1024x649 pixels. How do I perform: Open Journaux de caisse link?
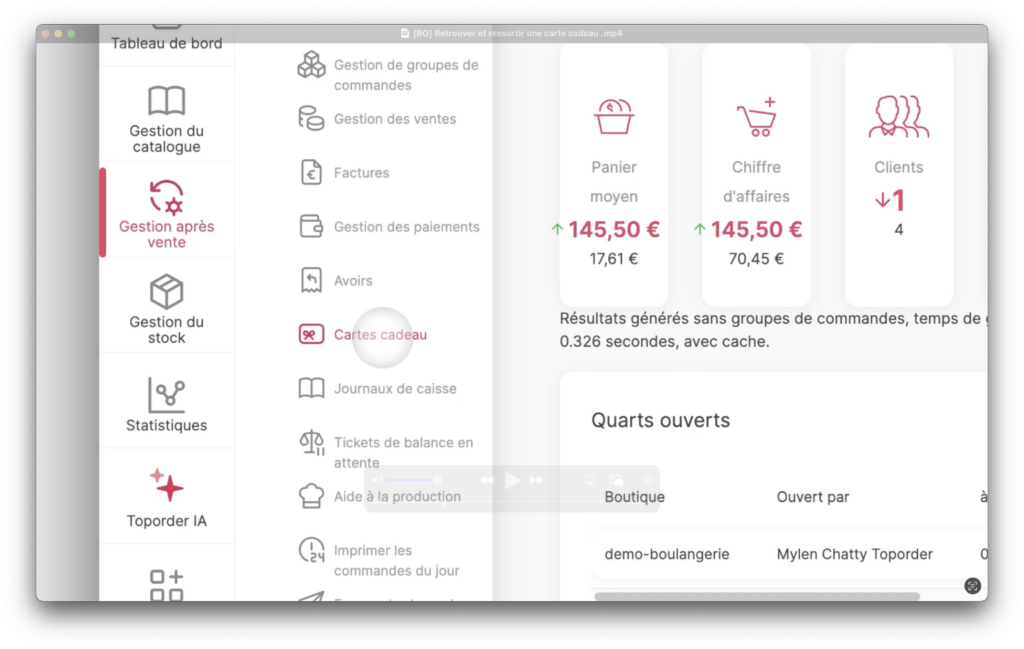coord(395,388)
